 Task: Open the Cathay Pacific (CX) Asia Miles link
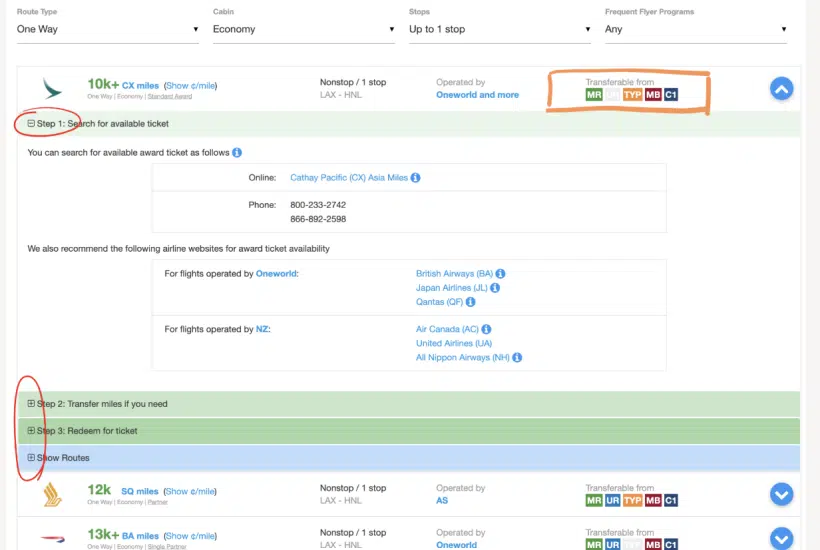point(349,178)
